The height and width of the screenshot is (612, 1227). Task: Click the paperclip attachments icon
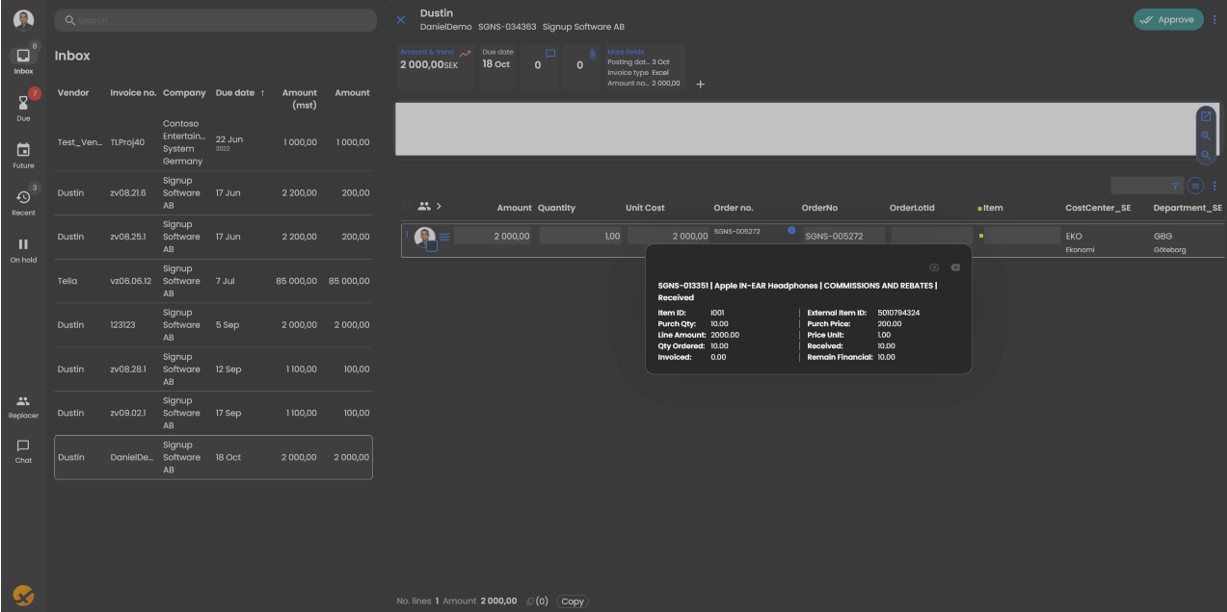pos(592,53)
